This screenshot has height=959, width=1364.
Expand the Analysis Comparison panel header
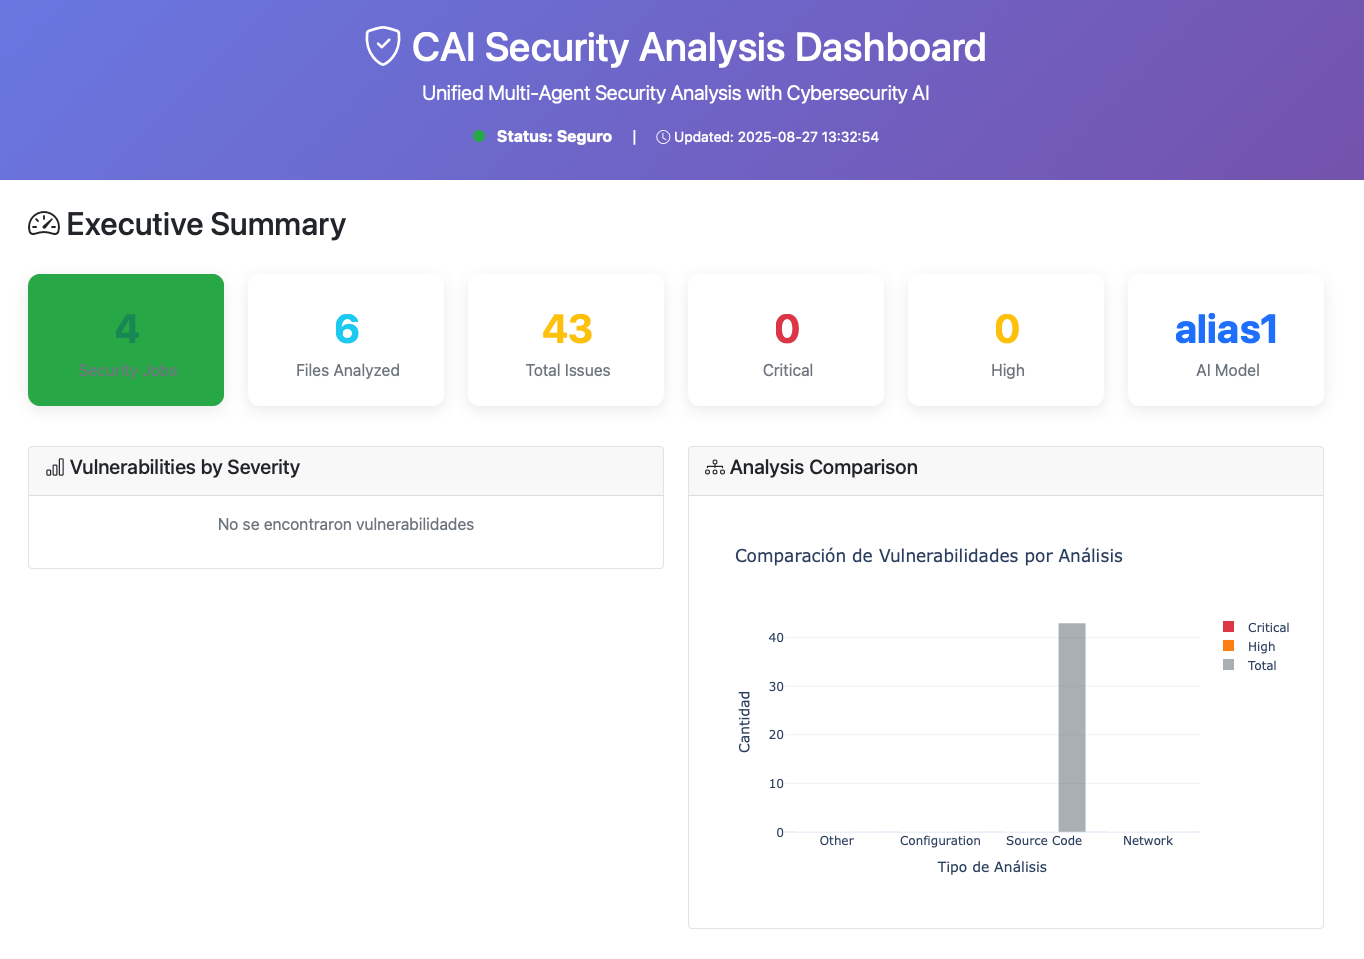click(1005, 467)
